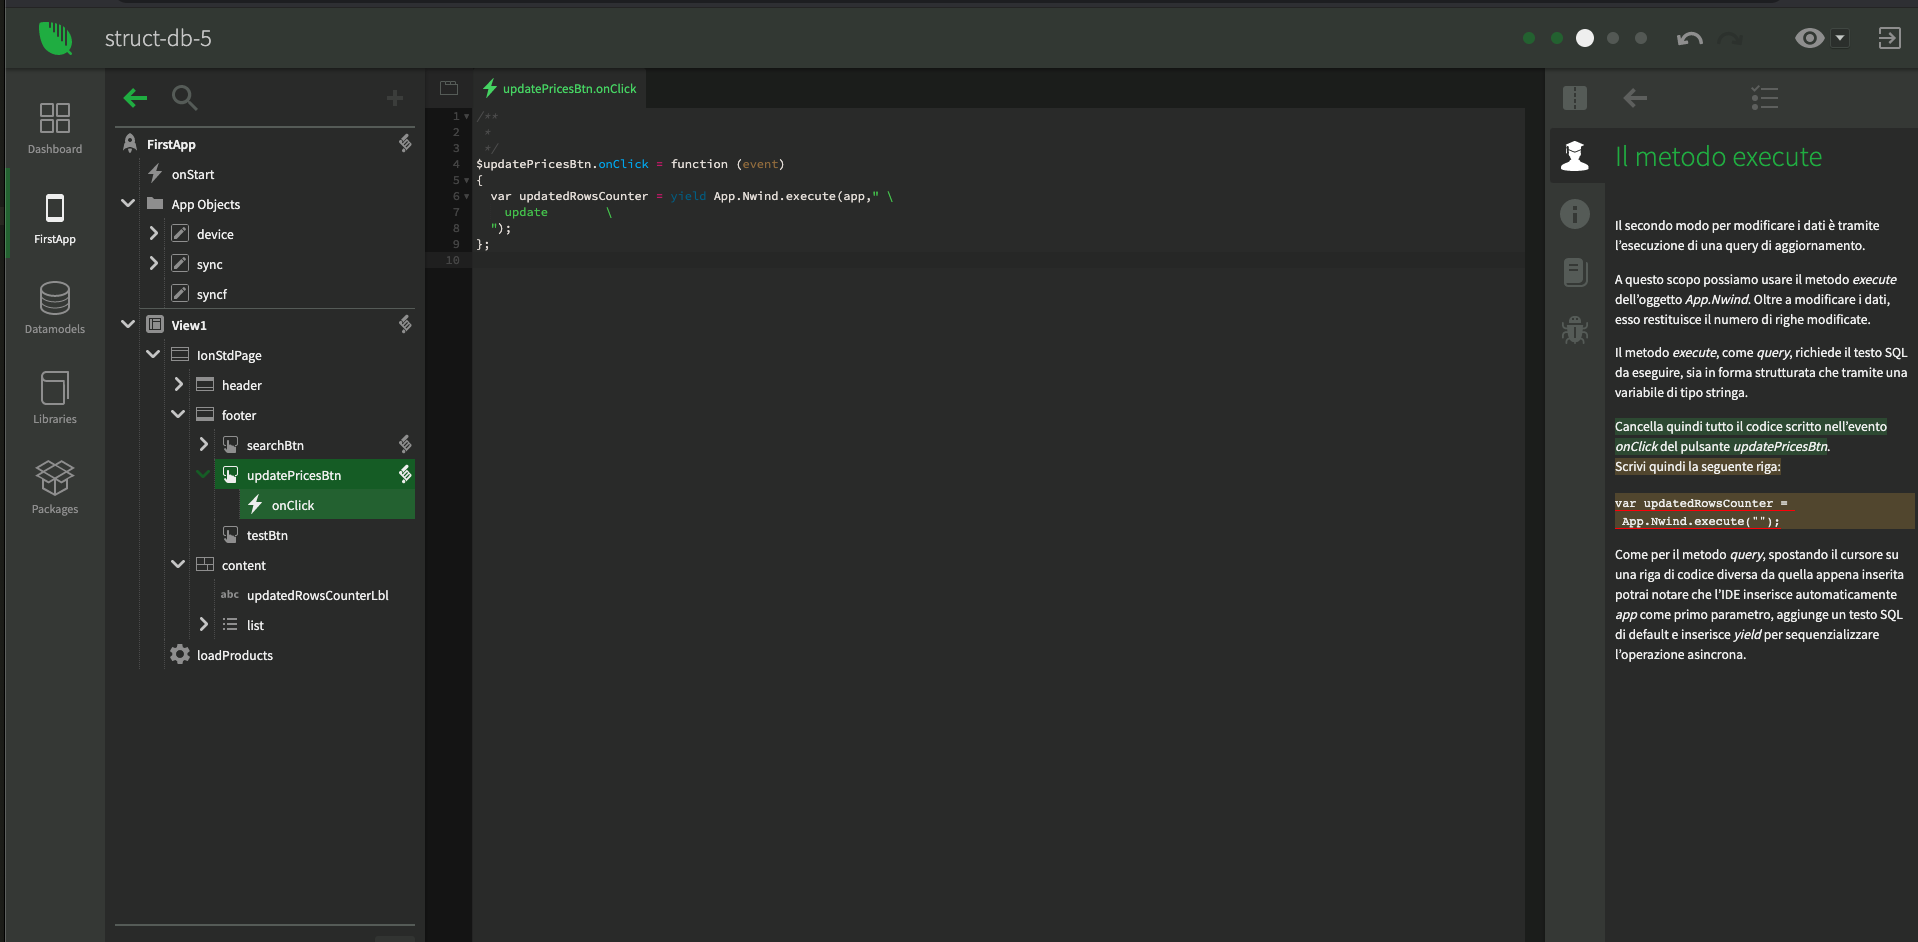Screen dimensions: 1918x942
Task: Click the struct-db-5 project title
Action: coord(158,38)
